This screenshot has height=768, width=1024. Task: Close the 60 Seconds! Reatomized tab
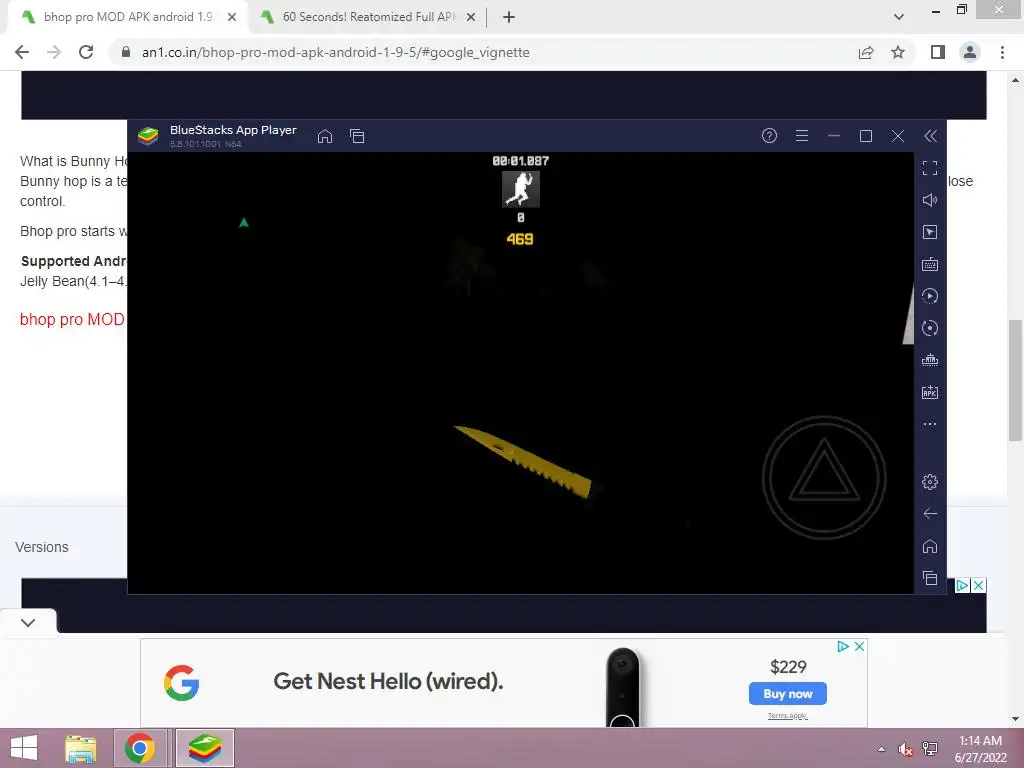[x=471, y=18]
